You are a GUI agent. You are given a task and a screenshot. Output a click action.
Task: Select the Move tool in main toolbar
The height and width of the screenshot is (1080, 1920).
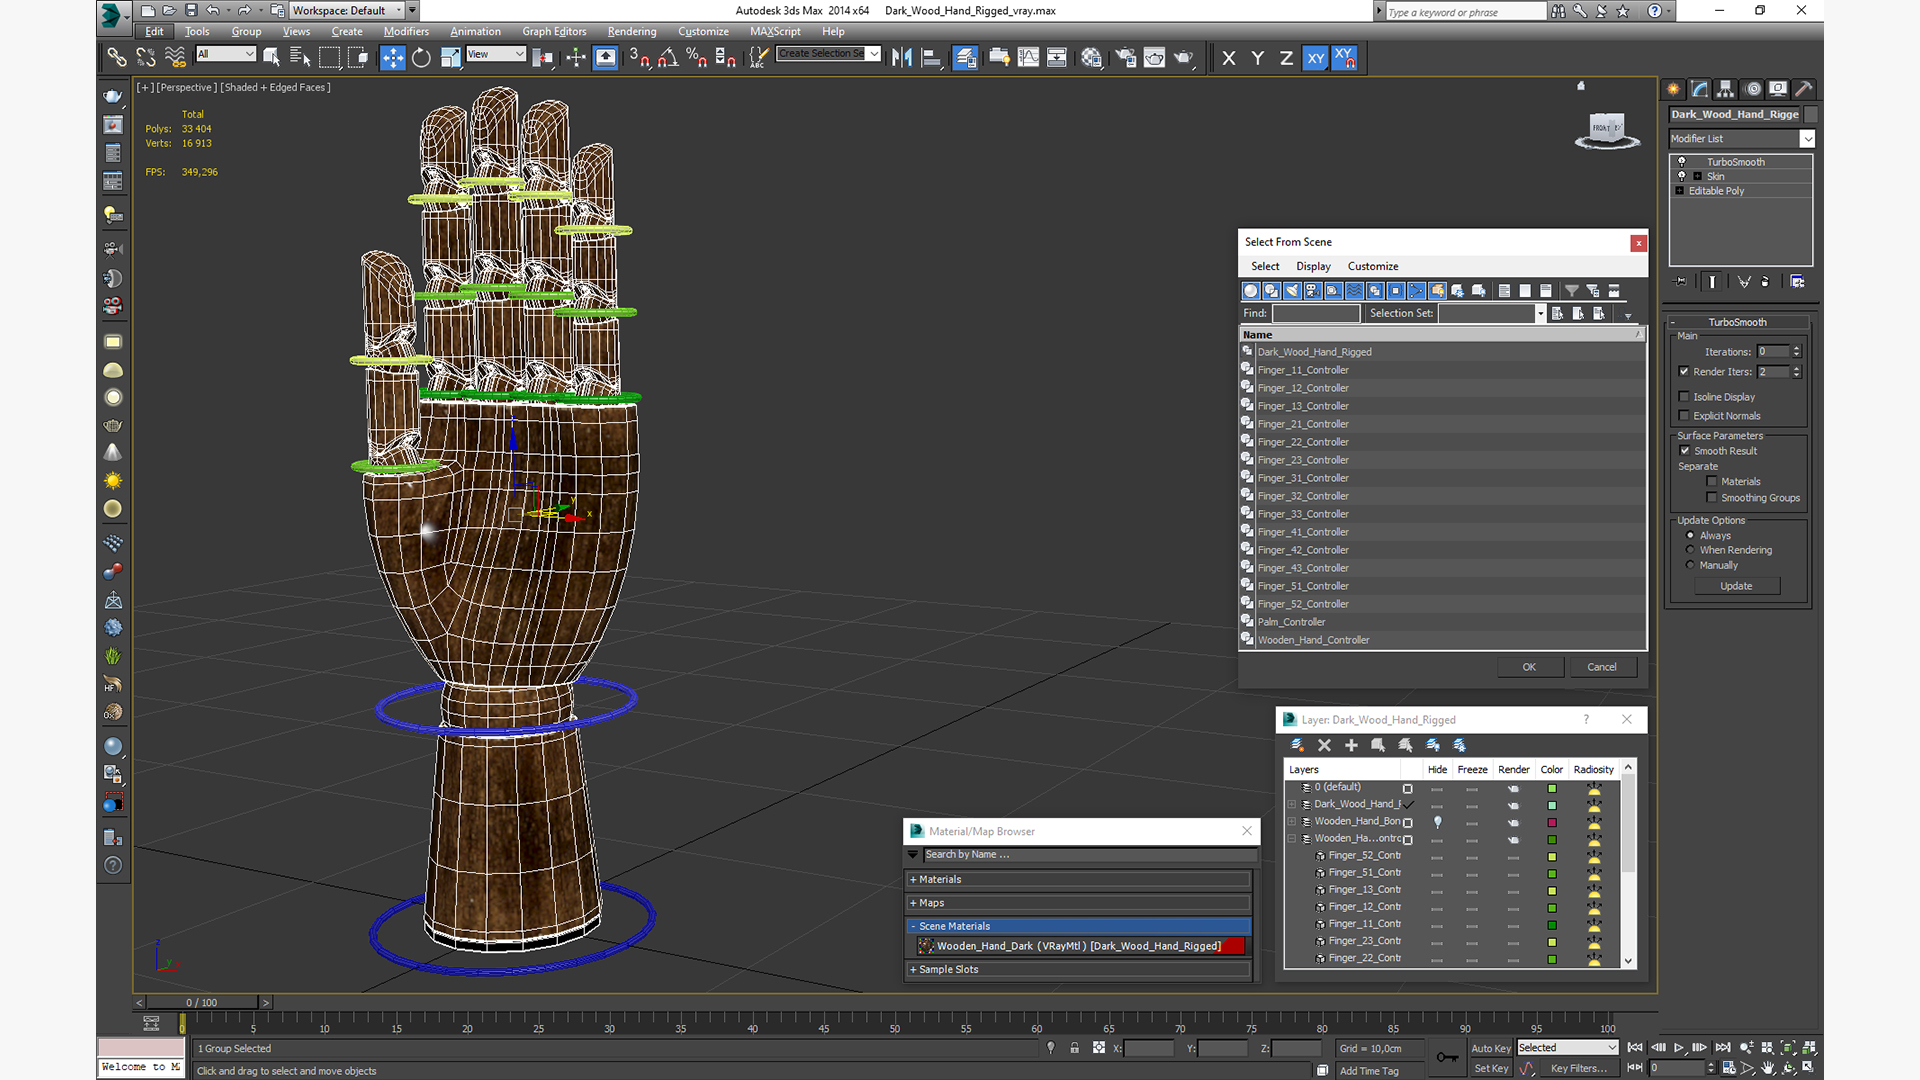pos(392,57)
